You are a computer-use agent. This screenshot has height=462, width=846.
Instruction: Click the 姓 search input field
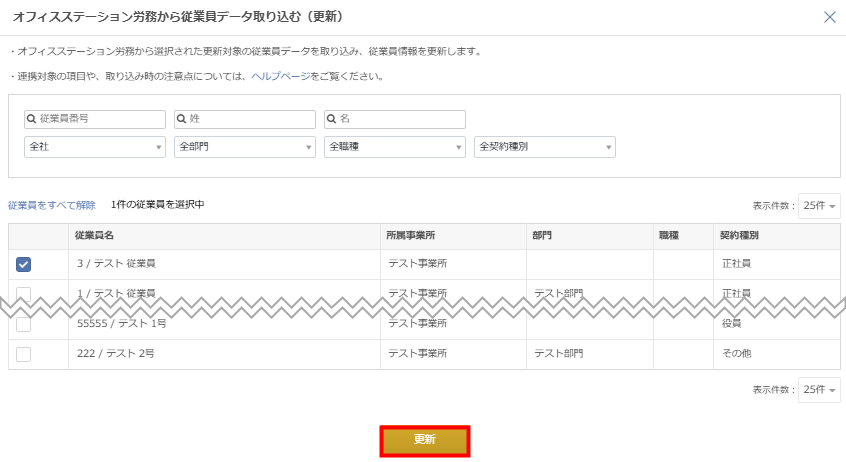click(245, 119)
